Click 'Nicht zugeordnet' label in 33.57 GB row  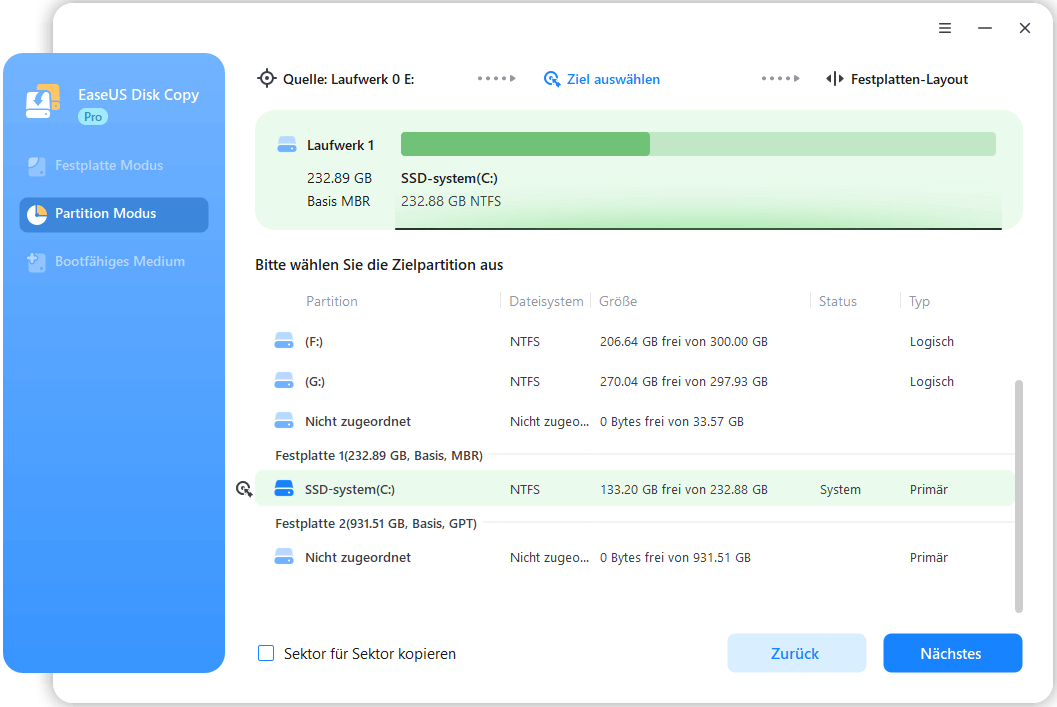(x=358, y=422)
